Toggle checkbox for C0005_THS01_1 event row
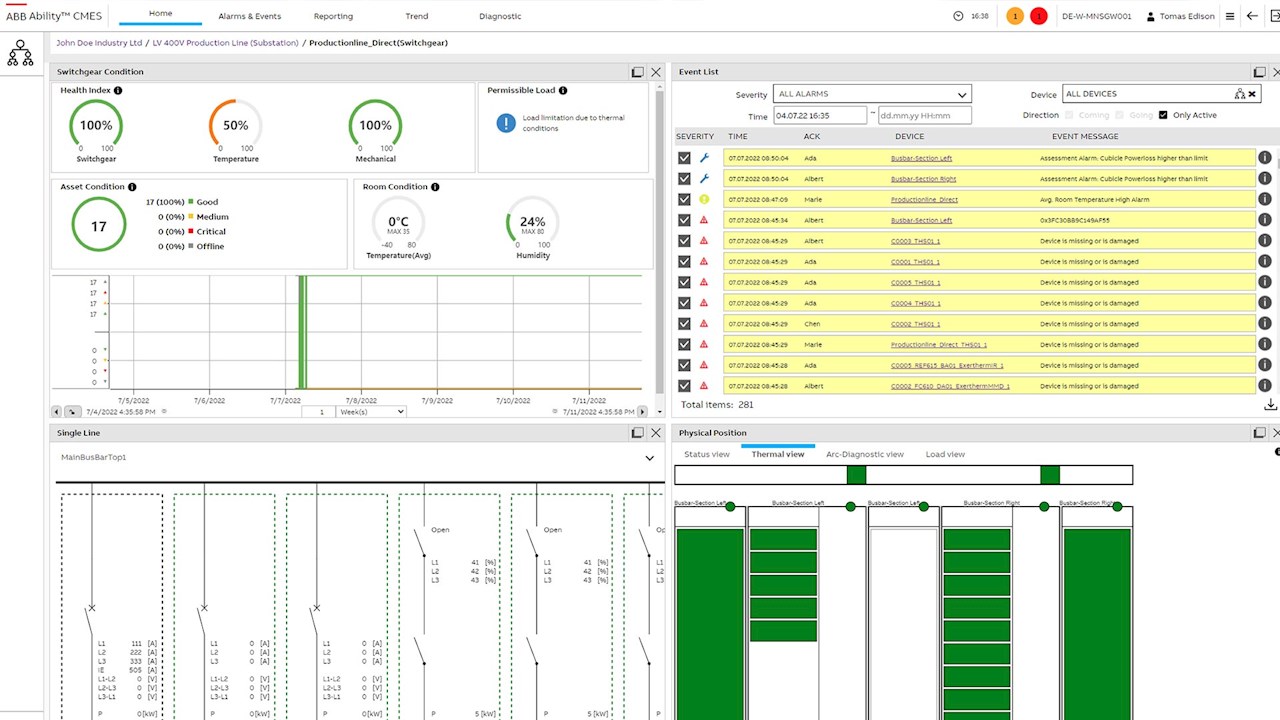The width and height of the screenshot is (1280, 720). point(684,282)
